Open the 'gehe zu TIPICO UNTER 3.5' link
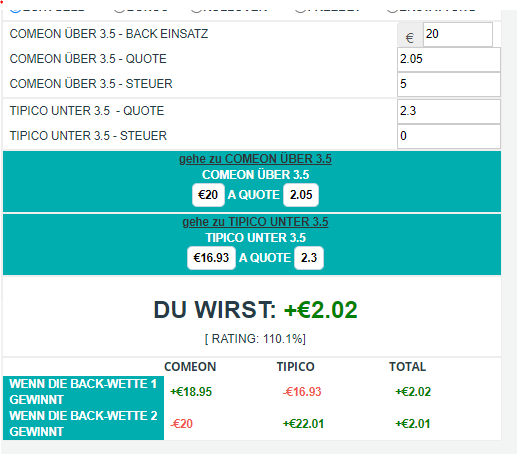517x454 pixels. (255, 222)
